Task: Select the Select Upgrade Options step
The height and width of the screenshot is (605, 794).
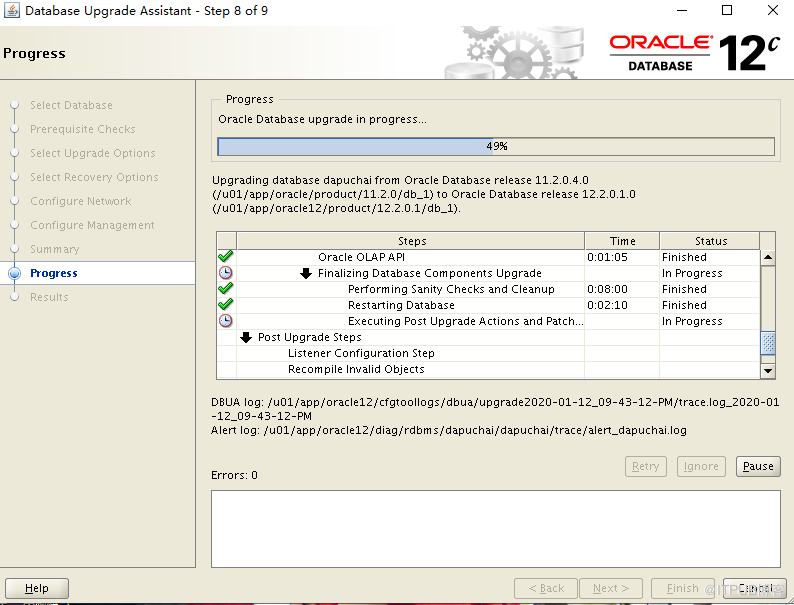Action: click(x=93, y=153)
